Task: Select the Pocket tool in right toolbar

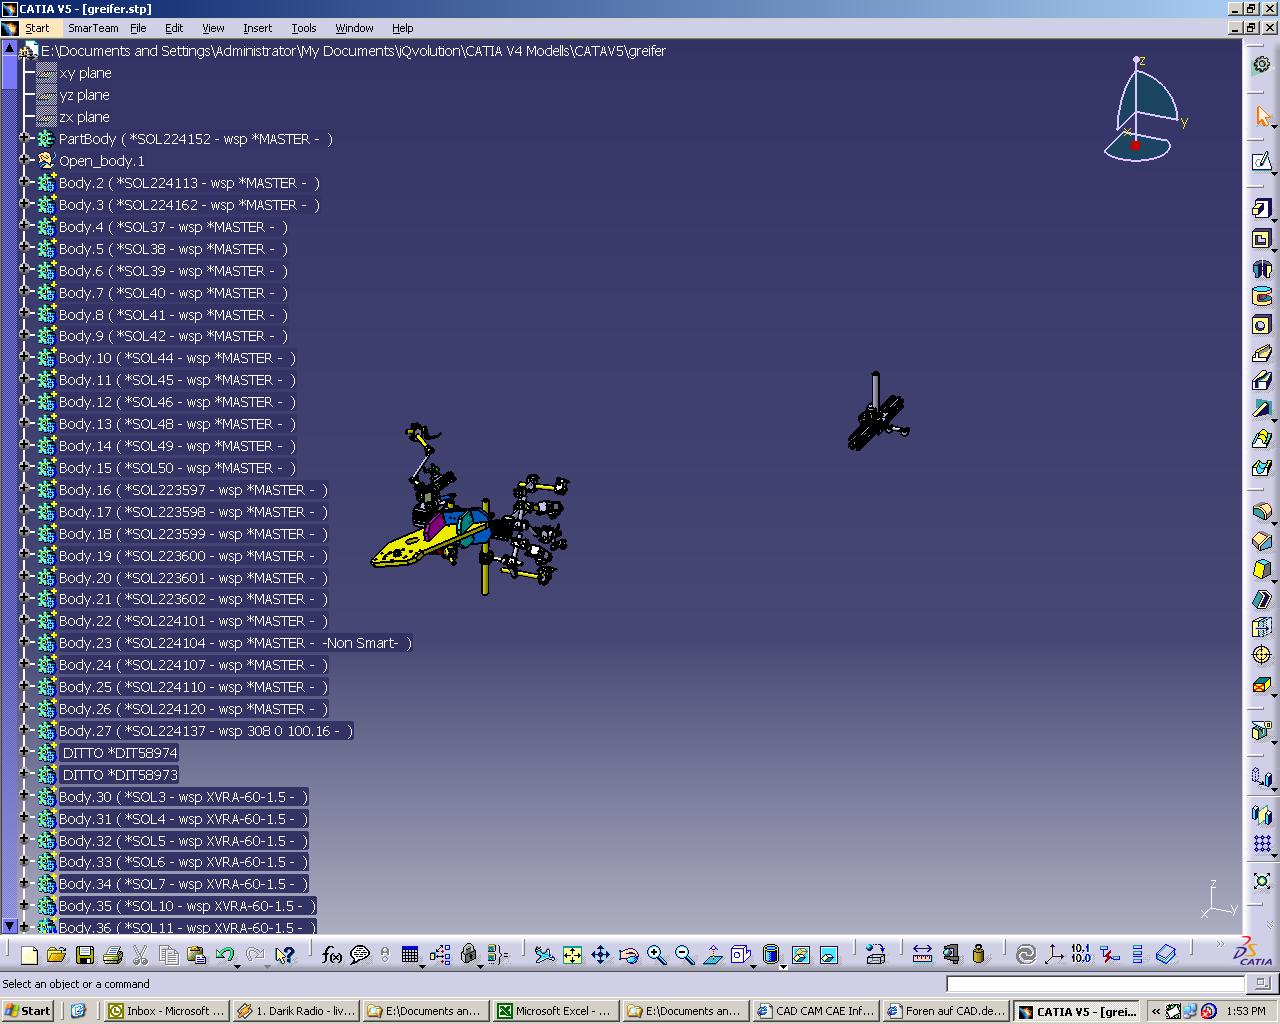Action: (x=1262, y=239)
